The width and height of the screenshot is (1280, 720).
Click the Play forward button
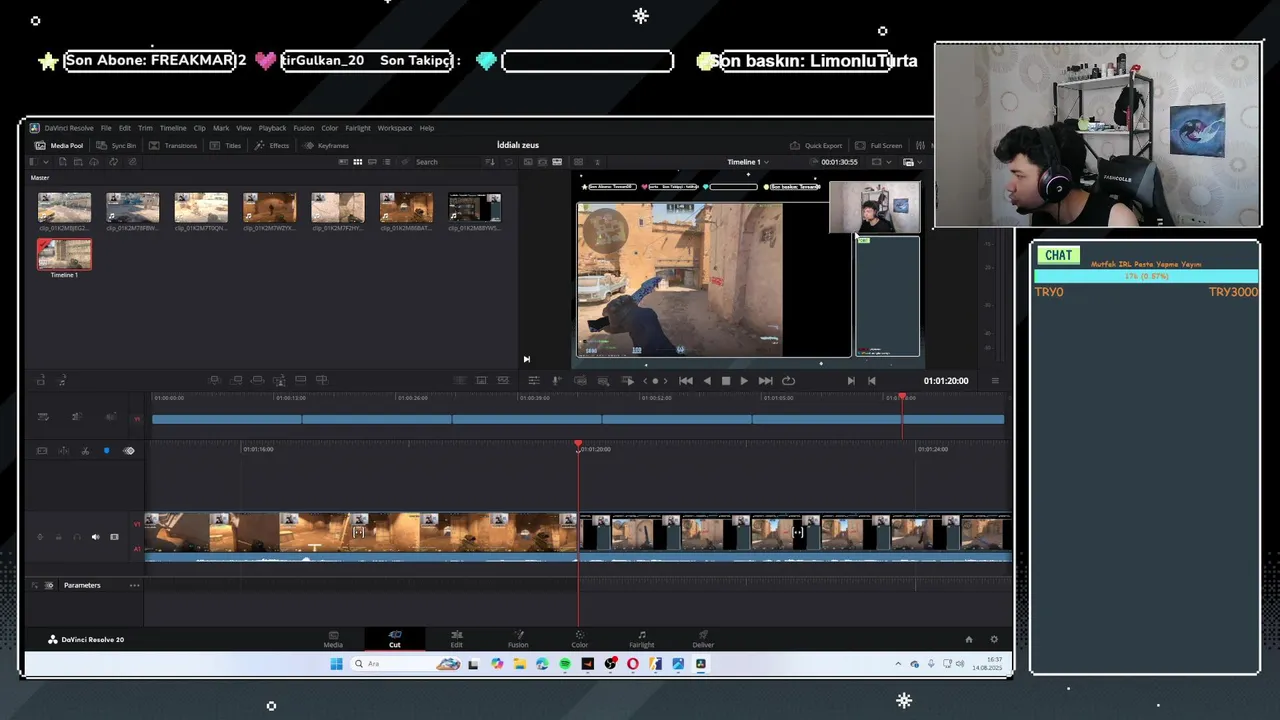pos(743,381)
